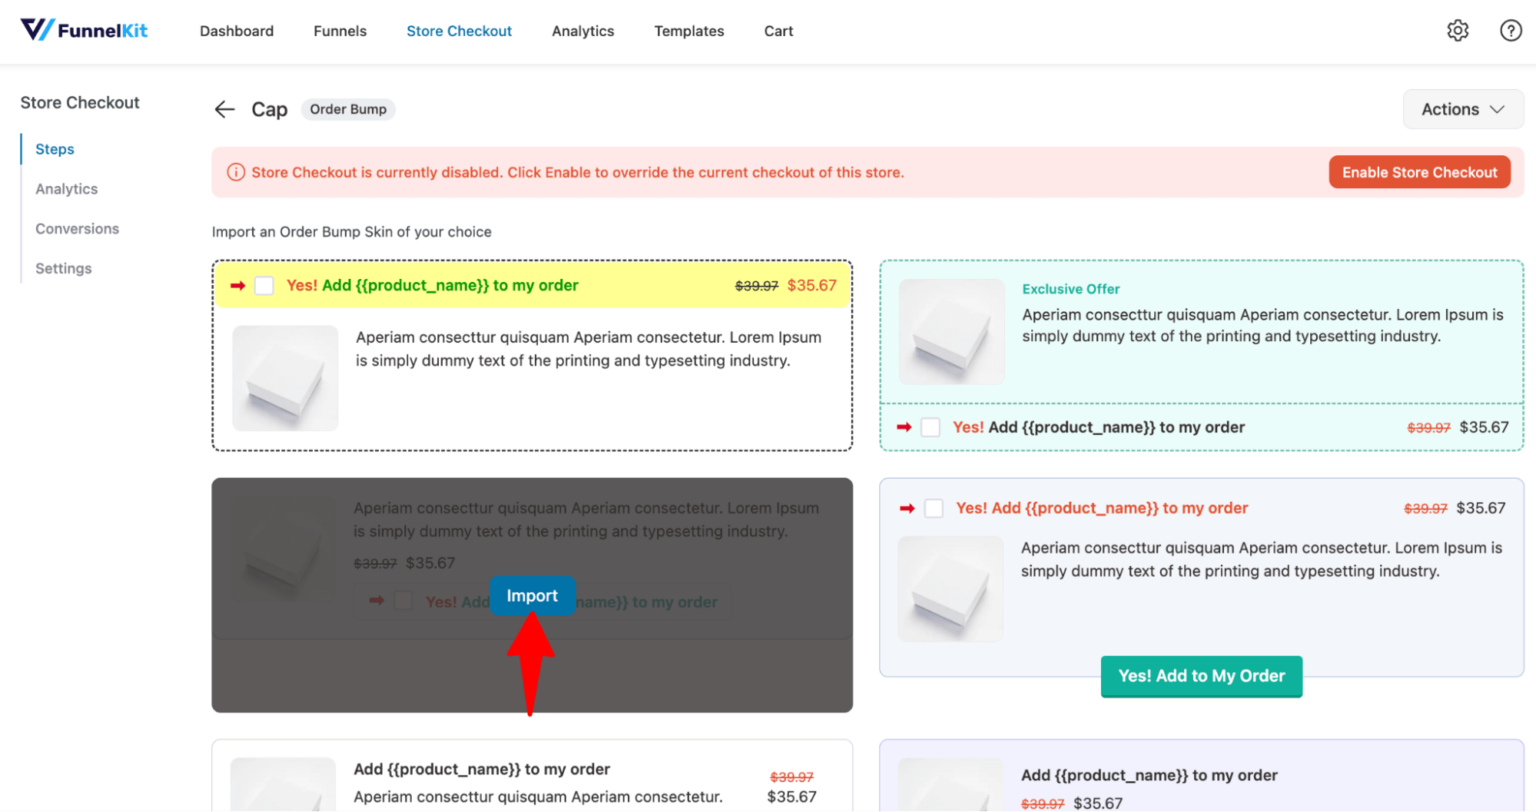The image size is (1536, 812).
Task: Switch to the Analytics sidebar section
Action: (66, 188)
